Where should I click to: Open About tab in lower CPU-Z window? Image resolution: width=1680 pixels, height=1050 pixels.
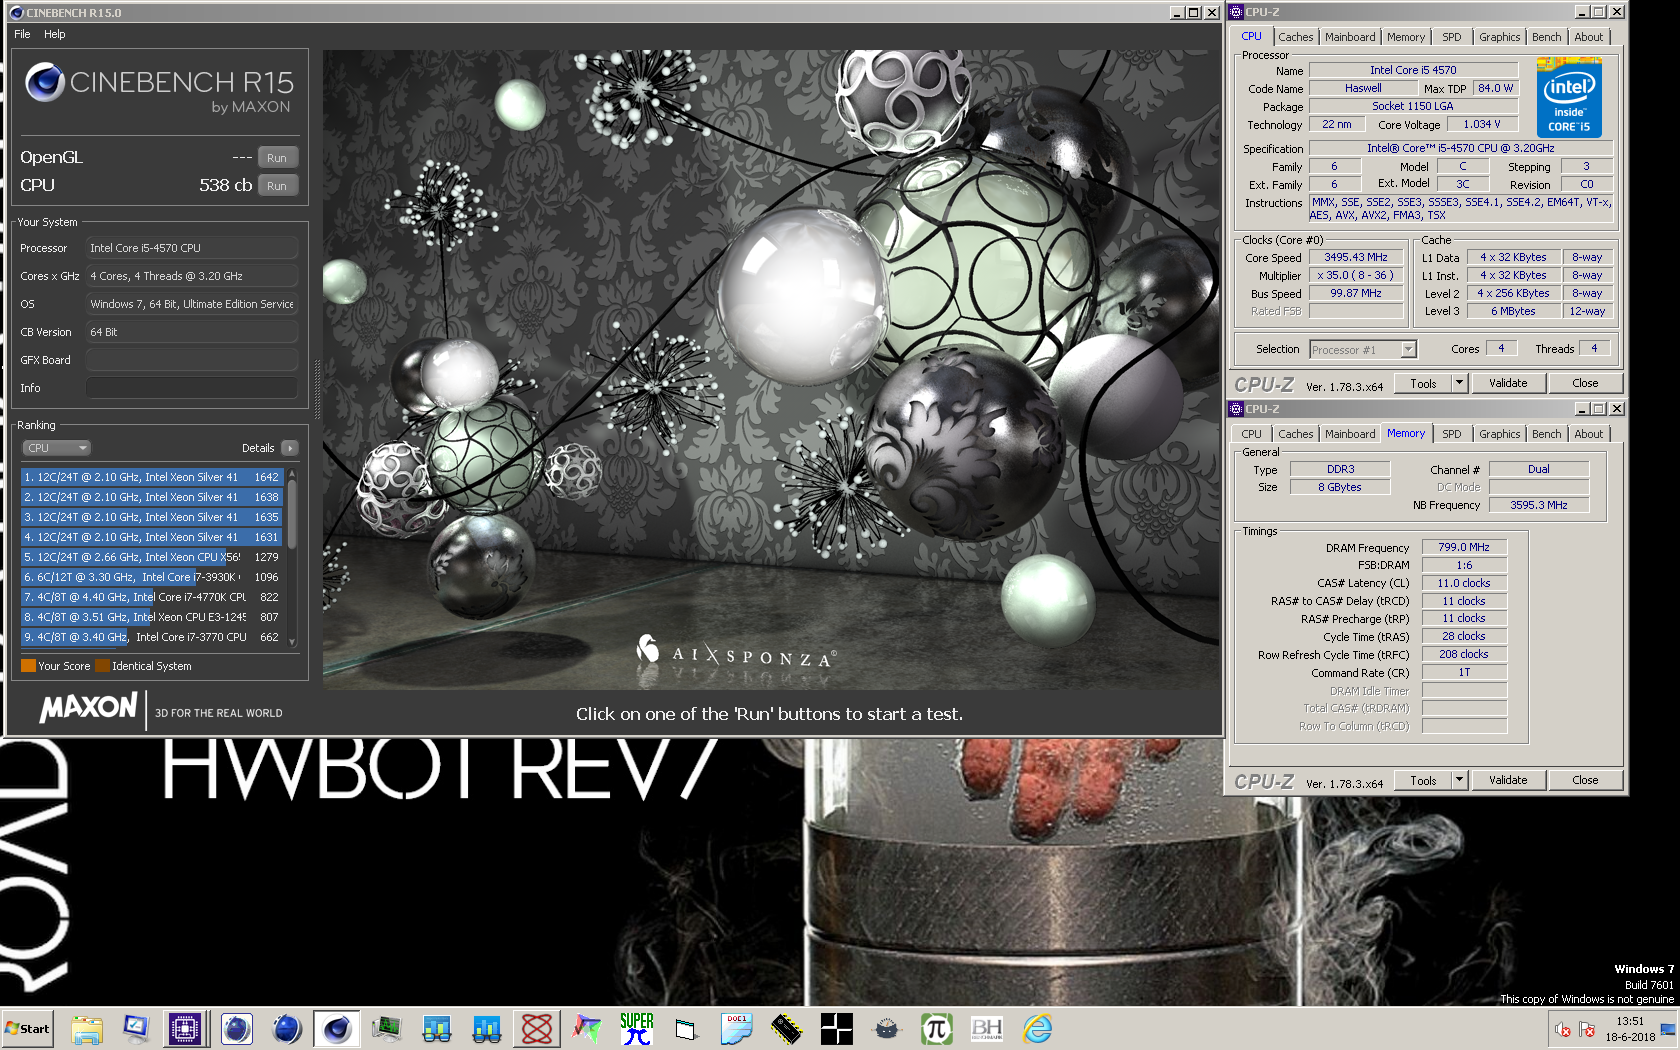(1589, 434)
